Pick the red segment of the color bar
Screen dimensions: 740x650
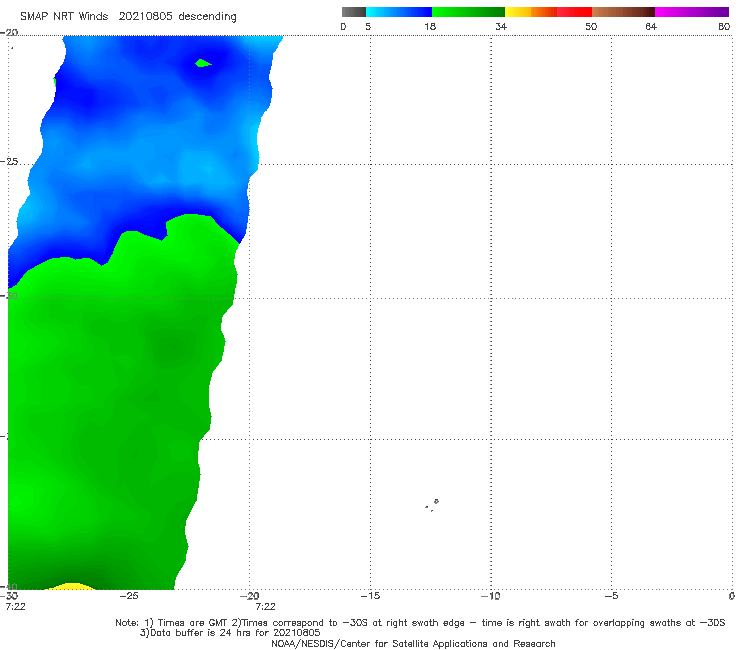click(x=574, y=12)
